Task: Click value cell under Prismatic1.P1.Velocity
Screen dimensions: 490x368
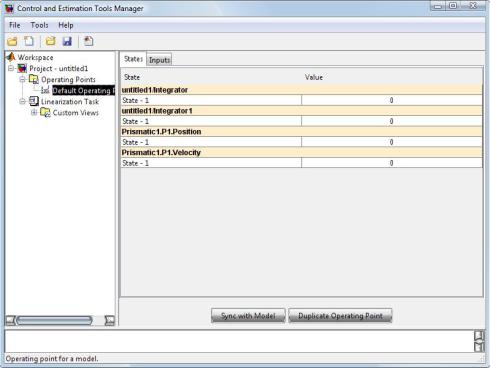Action: (x=392, y=163)
